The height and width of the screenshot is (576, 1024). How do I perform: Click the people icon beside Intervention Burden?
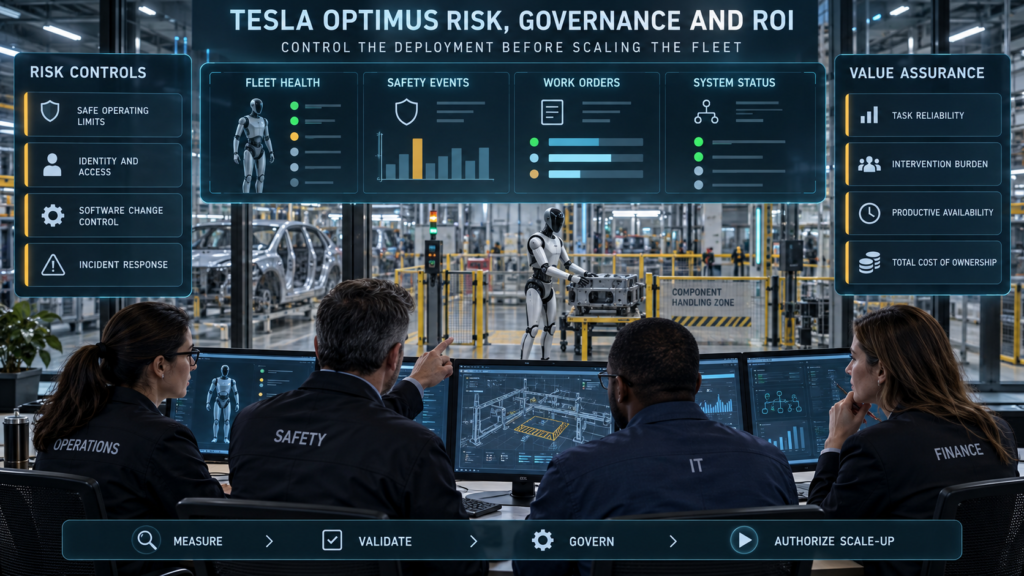click(x=869, y=165)
